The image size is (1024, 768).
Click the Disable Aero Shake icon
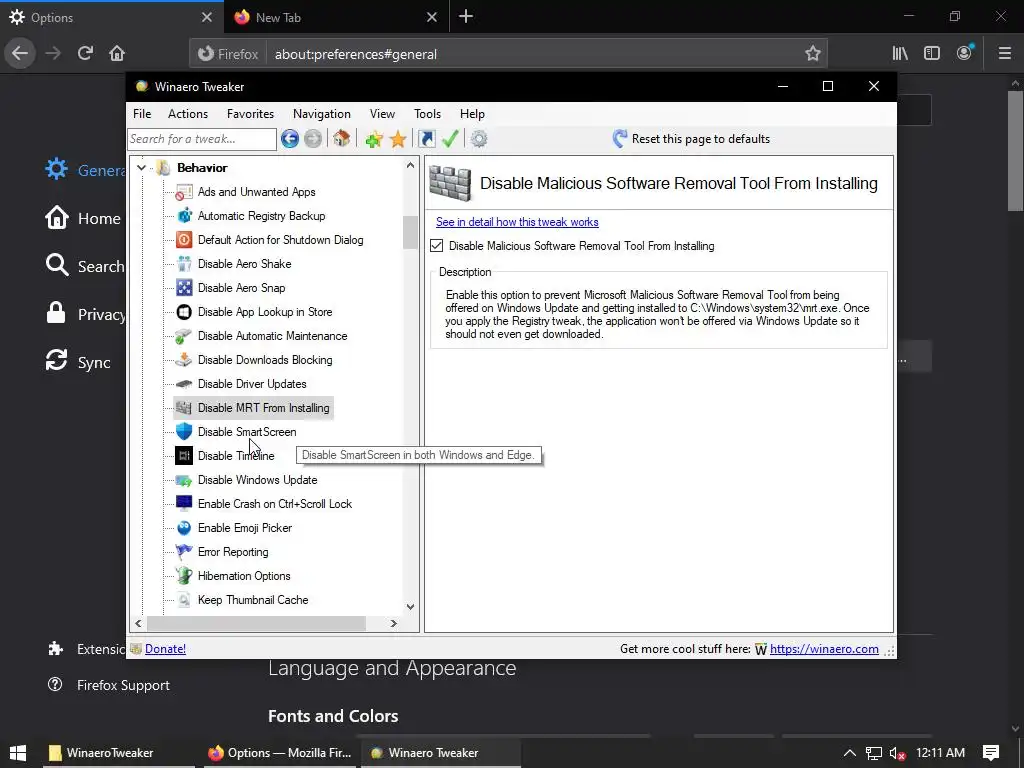(184, 264)
